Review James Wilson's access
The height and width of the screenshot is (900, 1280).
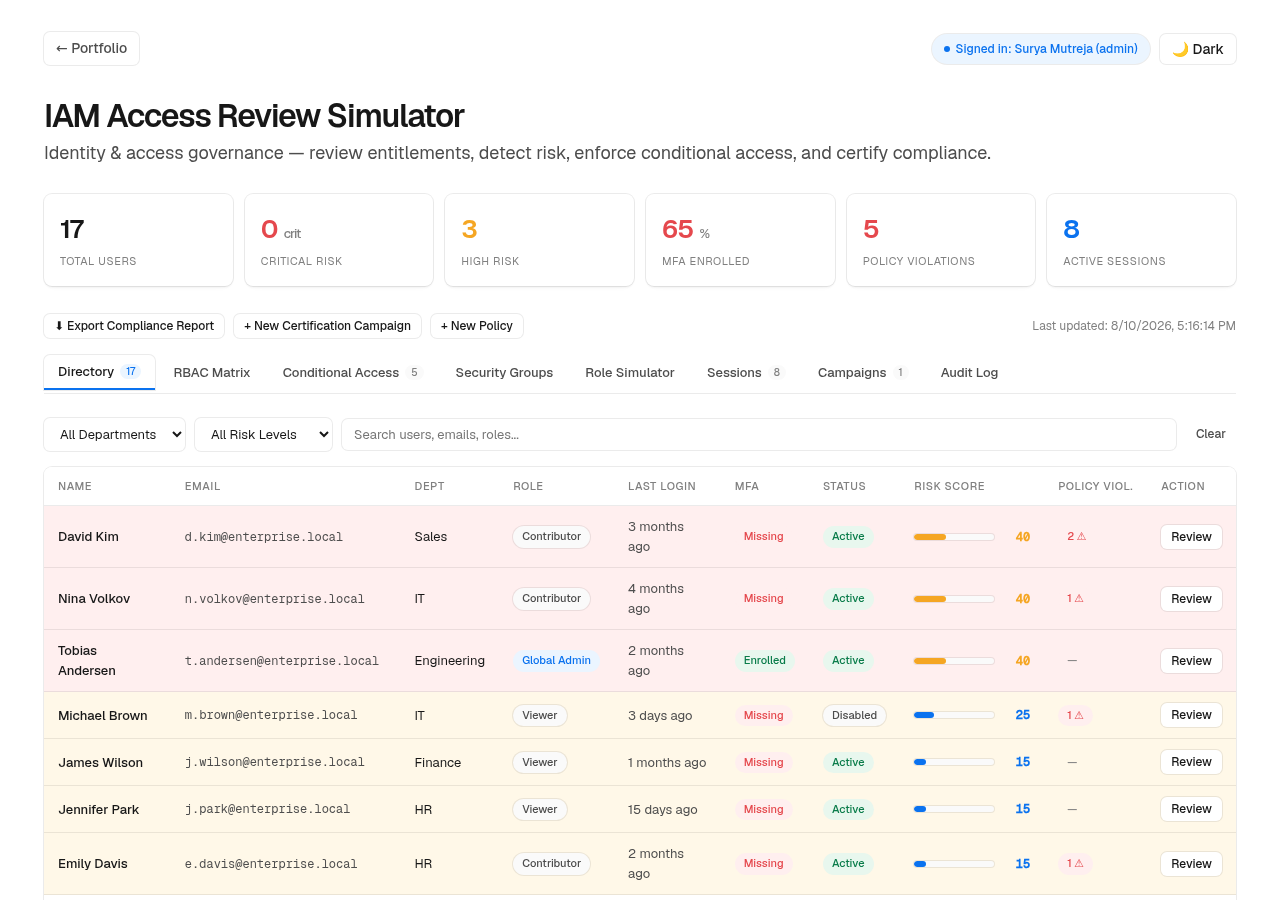[1191, 762]
